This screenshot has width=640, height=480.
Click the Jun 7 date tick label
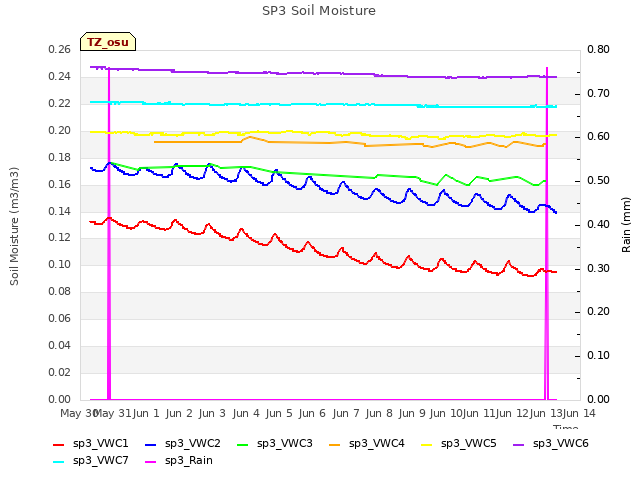point(346,413)
